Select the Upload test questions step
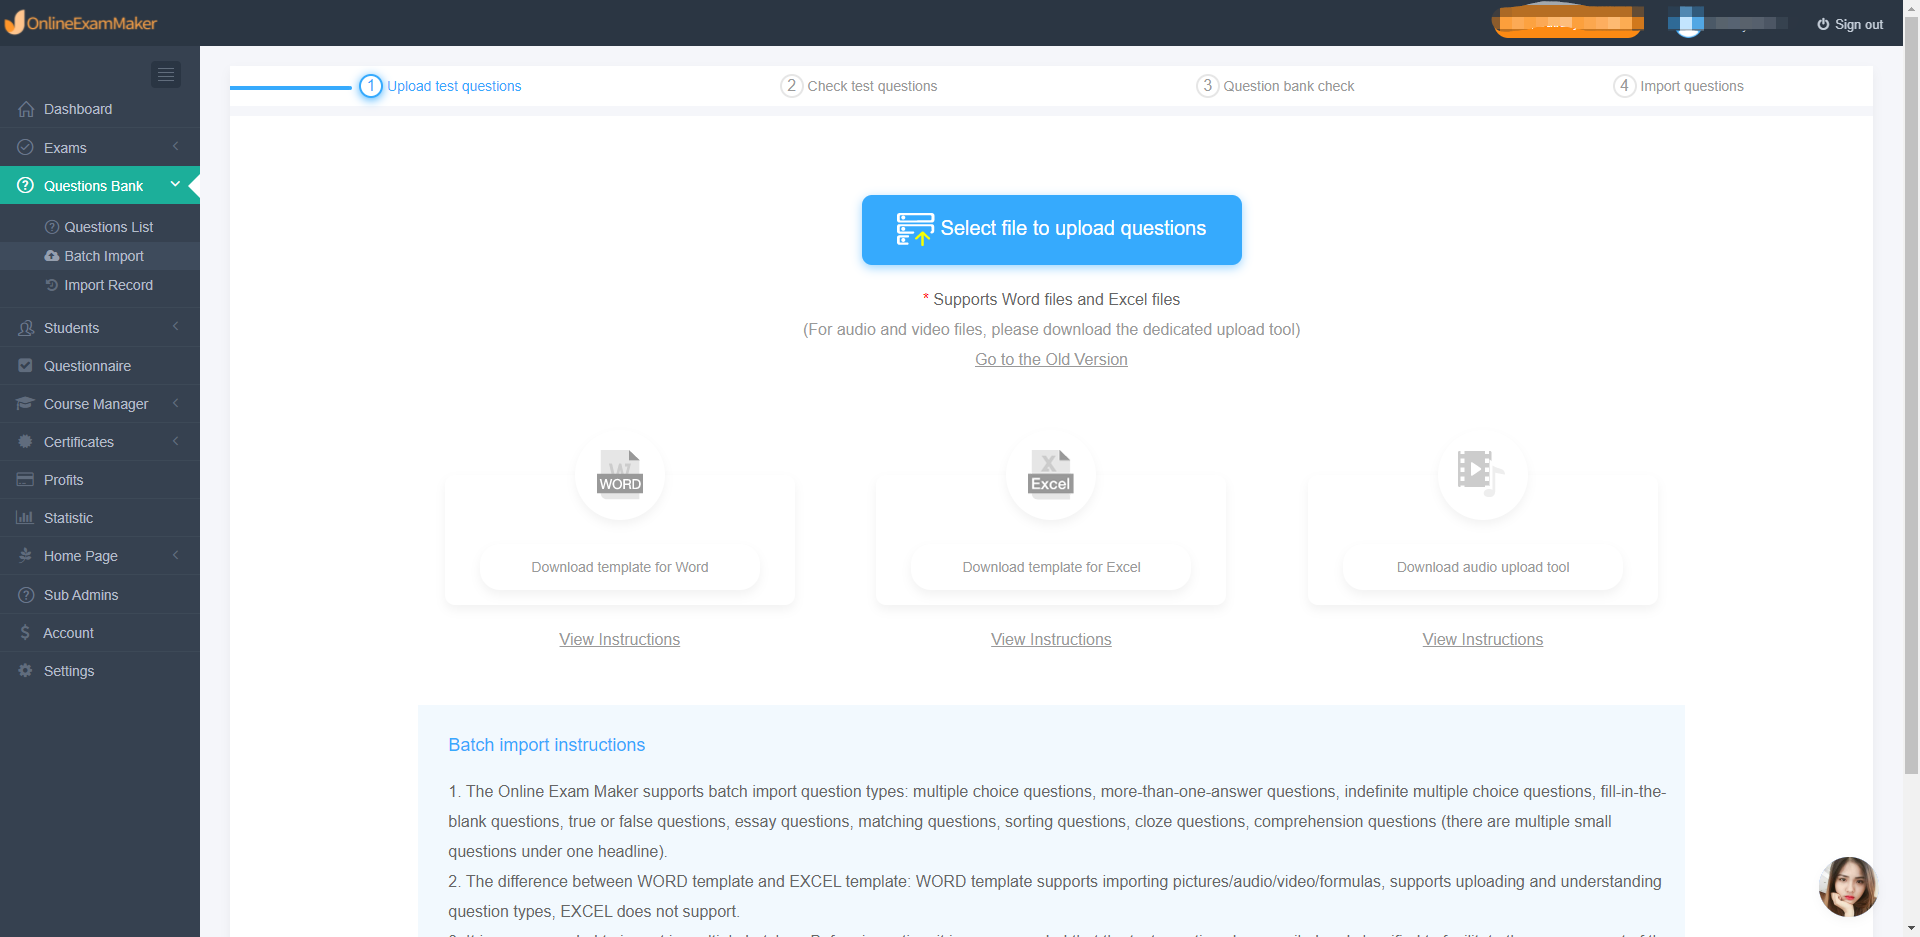Image resolution: width=1920 pixels, height=937 pixels. (440, 86)
